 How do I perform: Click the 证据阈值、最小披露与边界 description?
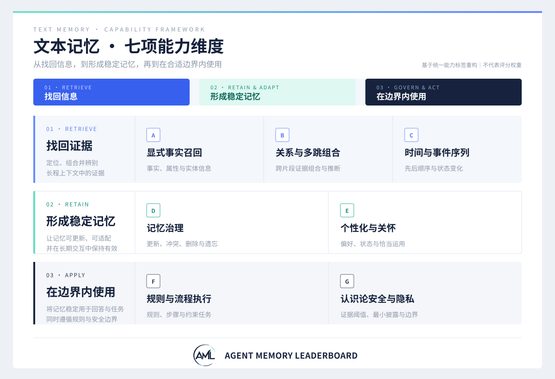coord(379,315)
